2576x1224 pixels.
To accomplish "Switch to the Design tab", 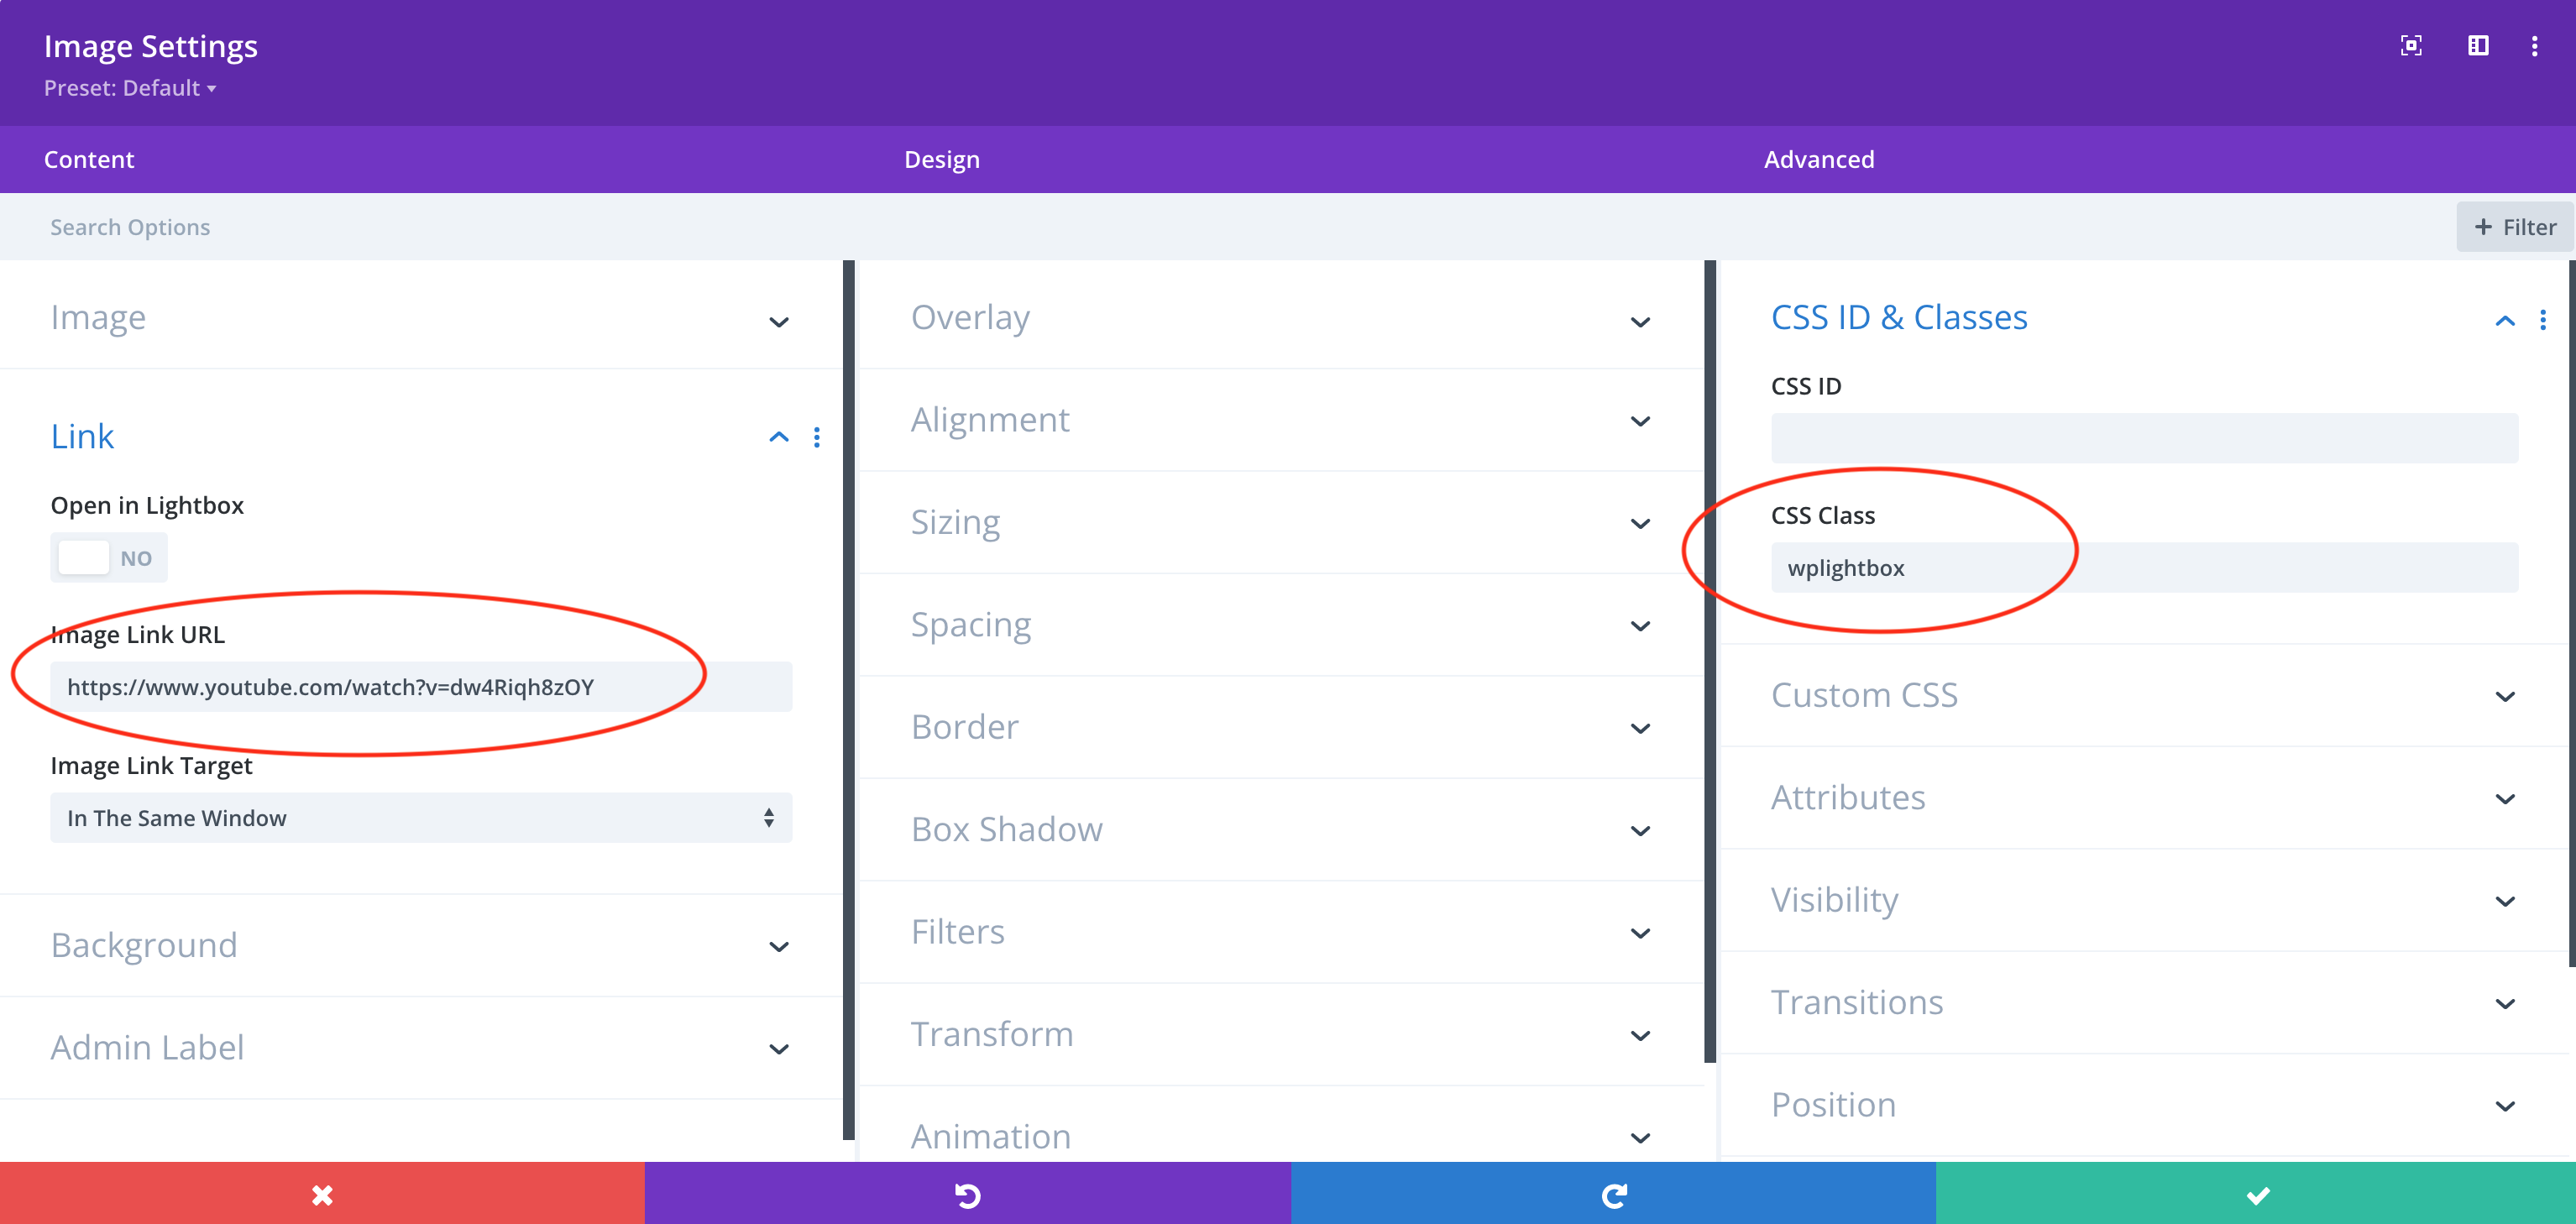I will click(x=941, y=159).
